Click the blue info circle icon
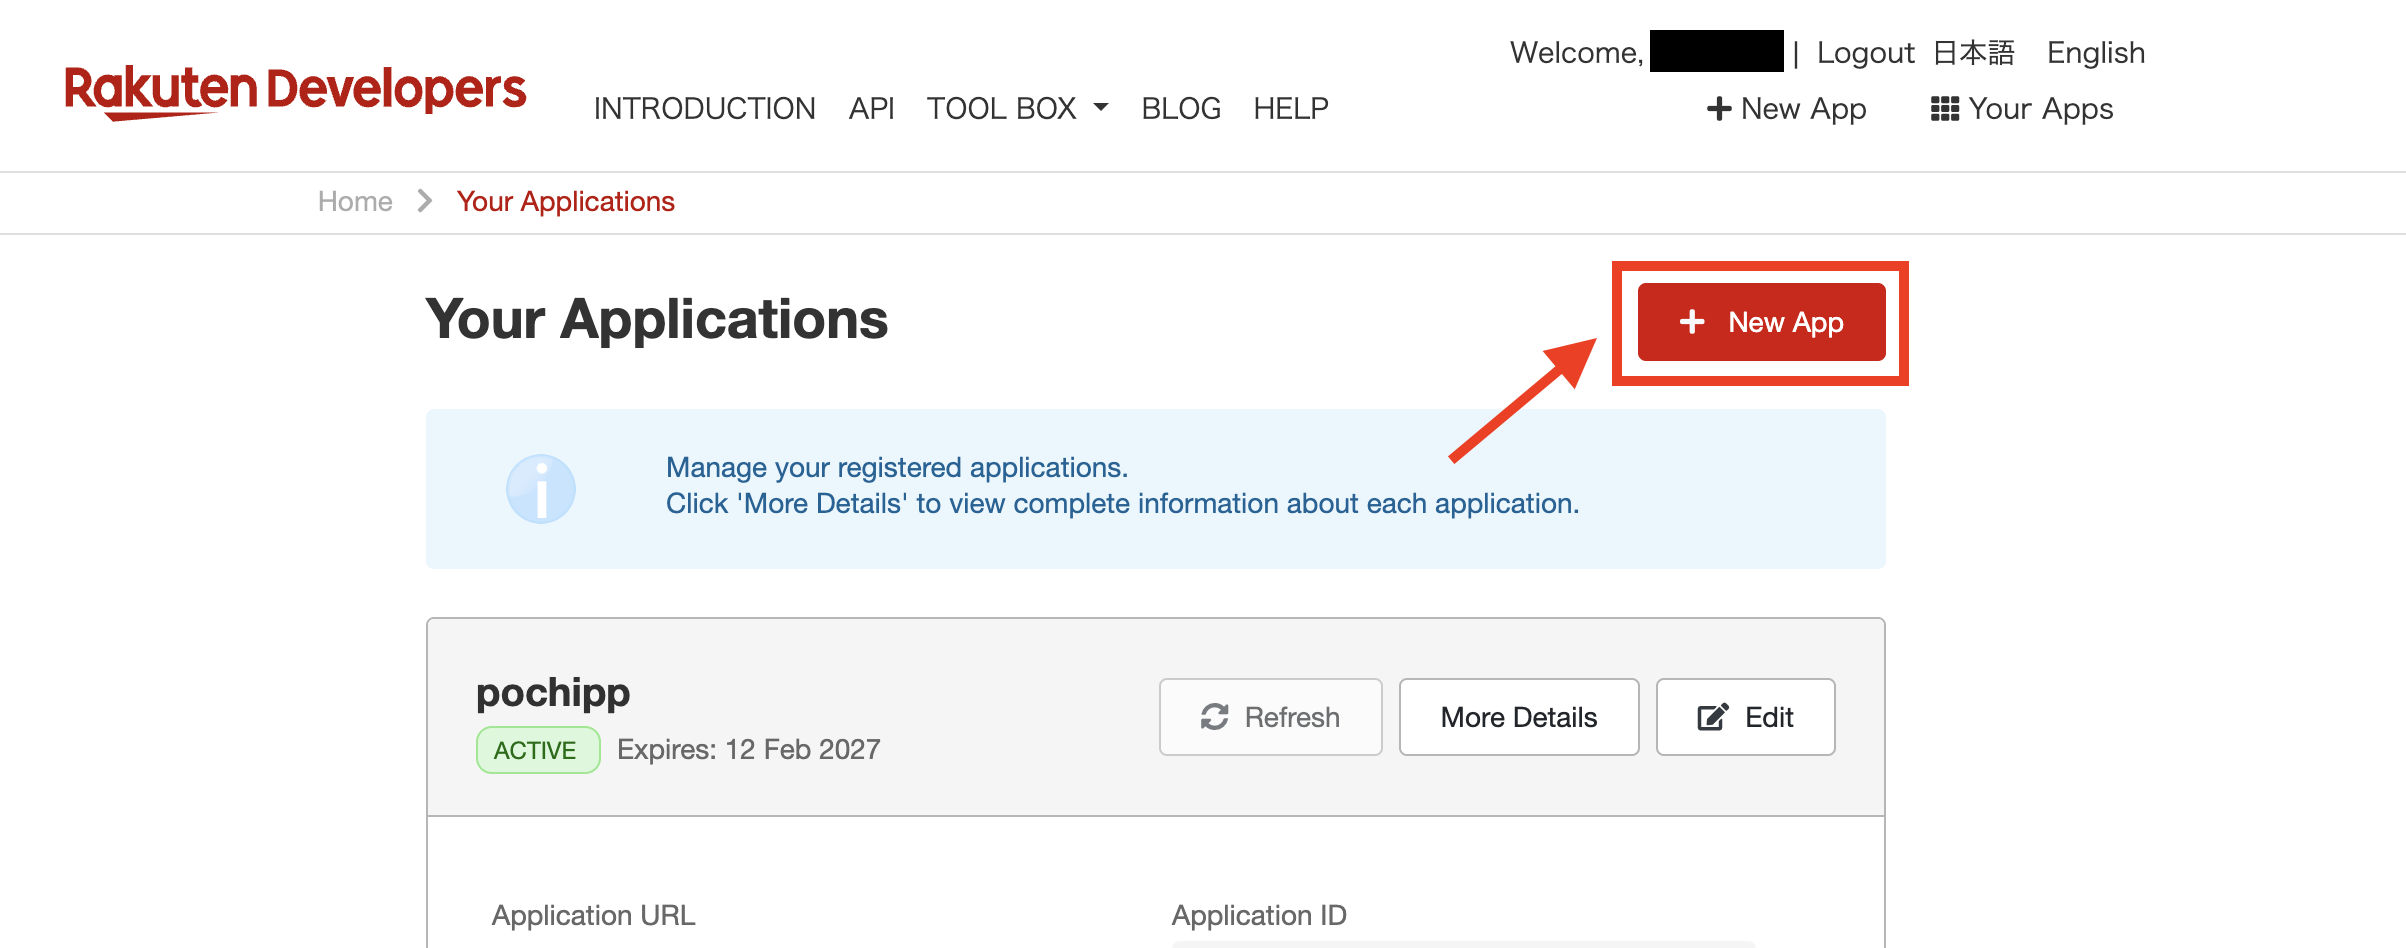2406x948 pixels. point(540,489)
